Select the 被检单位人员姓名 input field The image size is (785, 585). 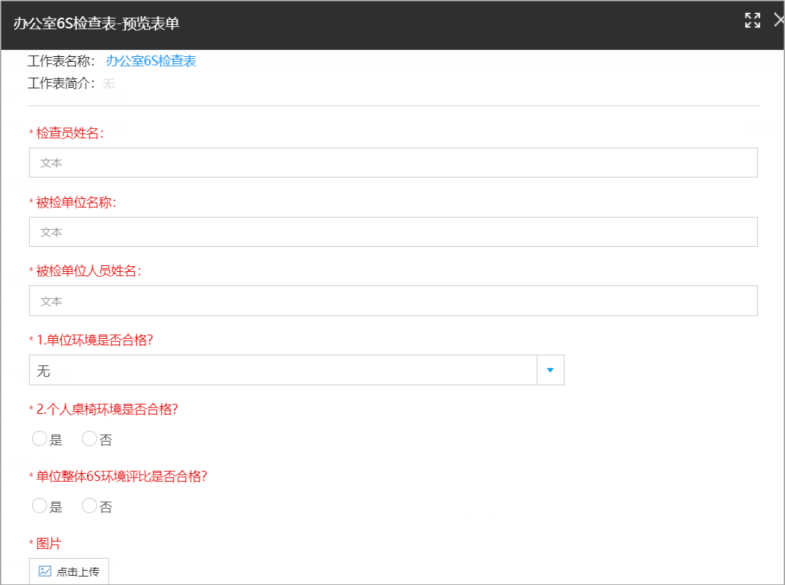pyautogui.click(x=393, y=301)
